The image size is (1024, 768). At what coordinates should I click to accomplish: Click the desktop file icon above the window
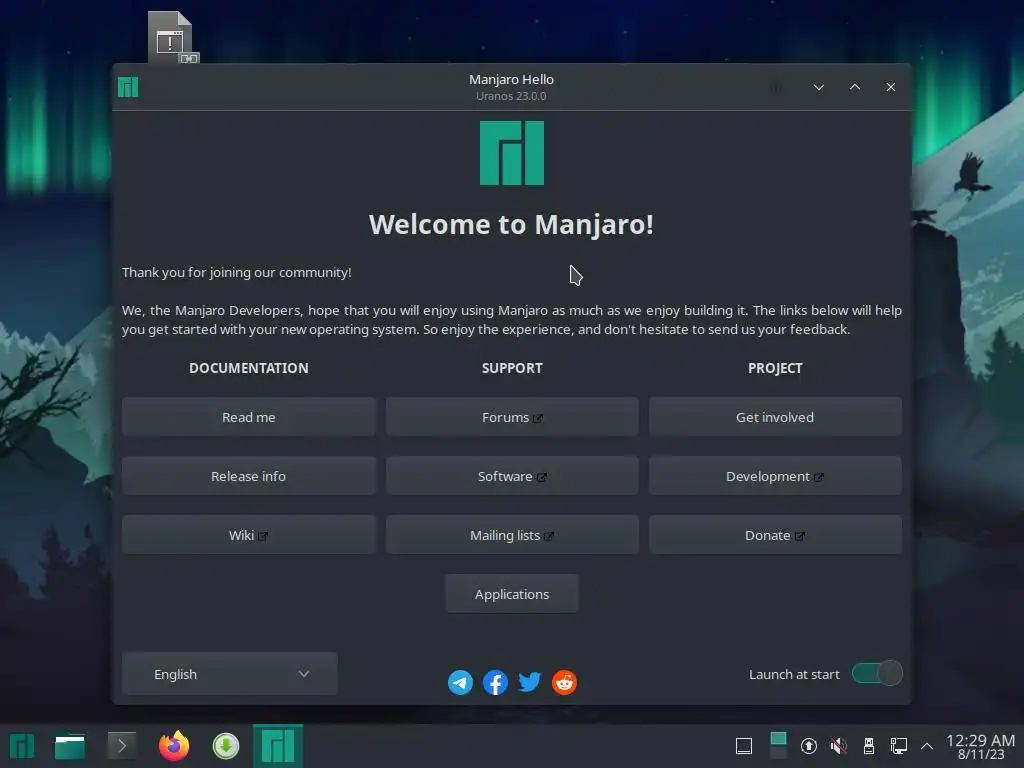coord(172,37)
